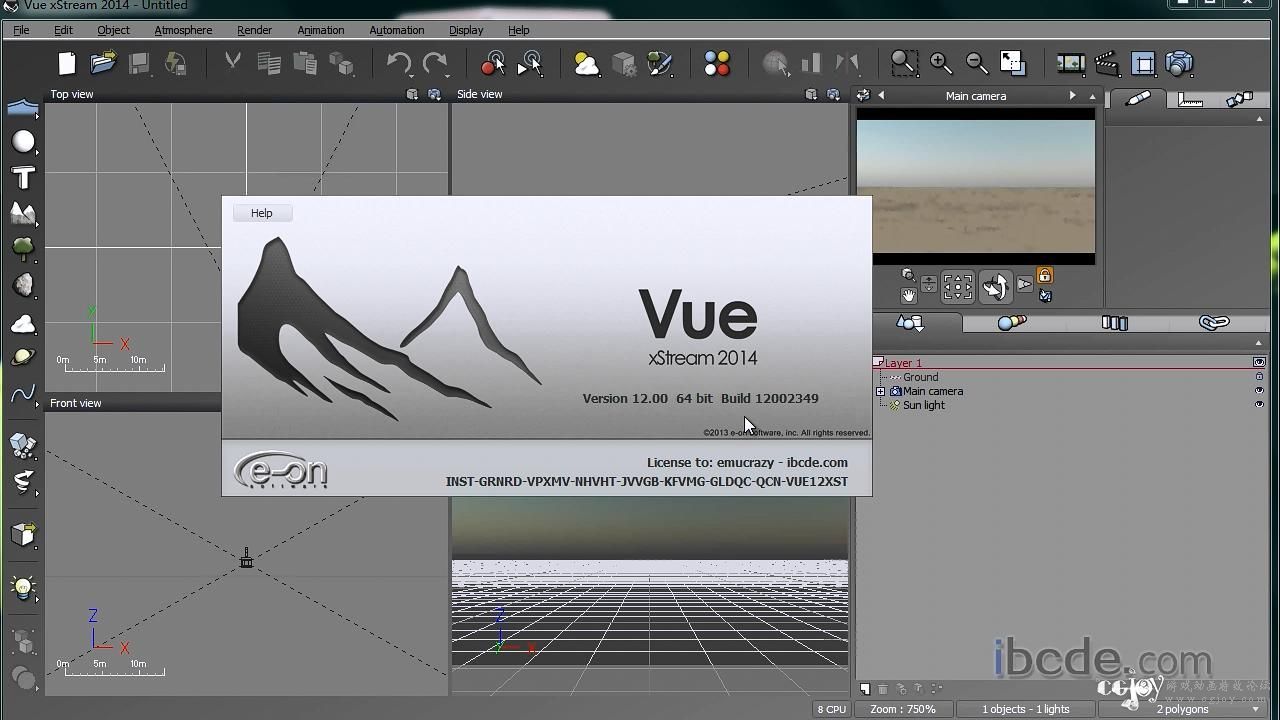Open the Atmosphere editor cloud-and-sun icon

point(587,64)
